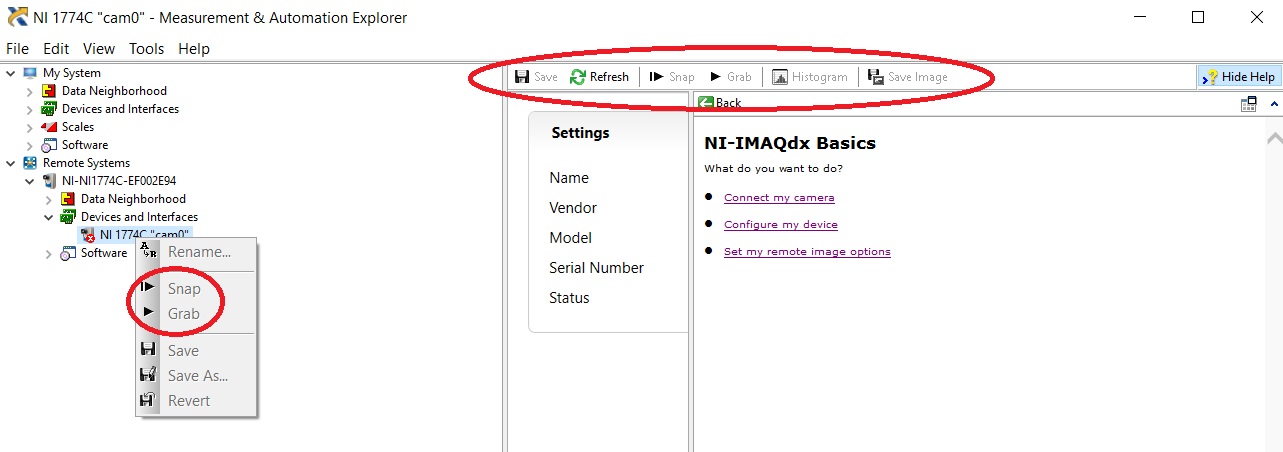Open the Help menu

click(194, 48)
